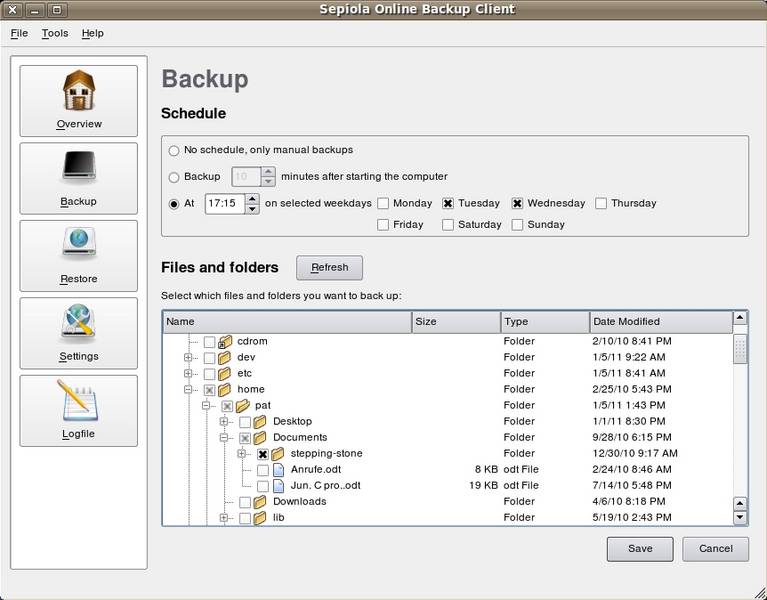Screen dimensions: 767x600
Task: Click the Save button
Action: (640, 549)
